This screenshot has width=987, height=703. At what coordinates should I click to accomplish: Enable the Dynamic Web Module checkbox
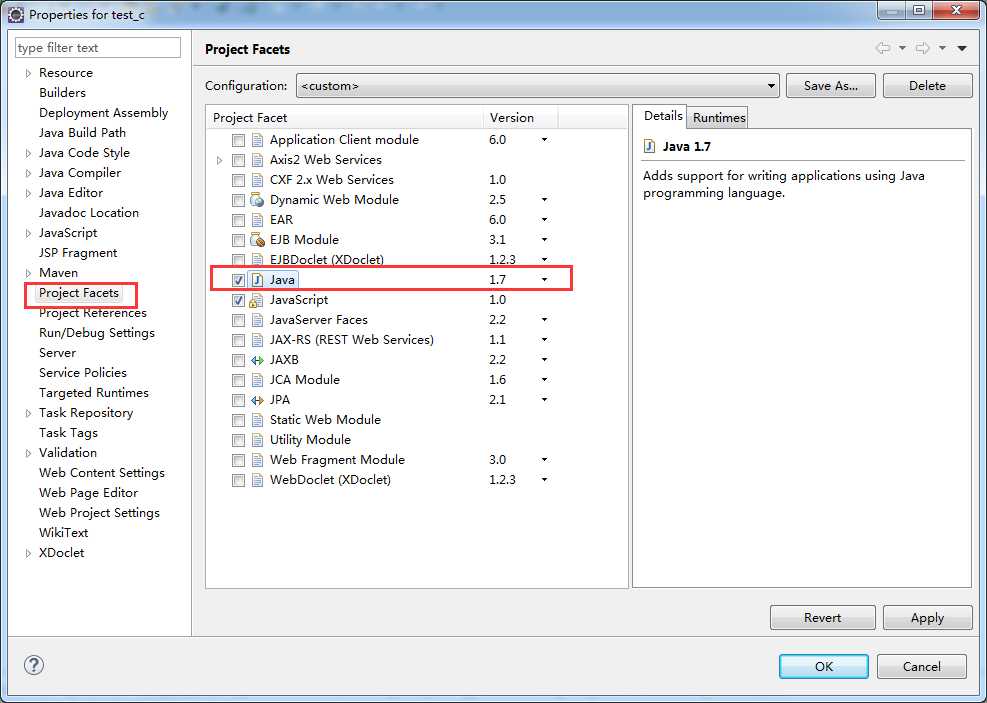pos(238,200)
